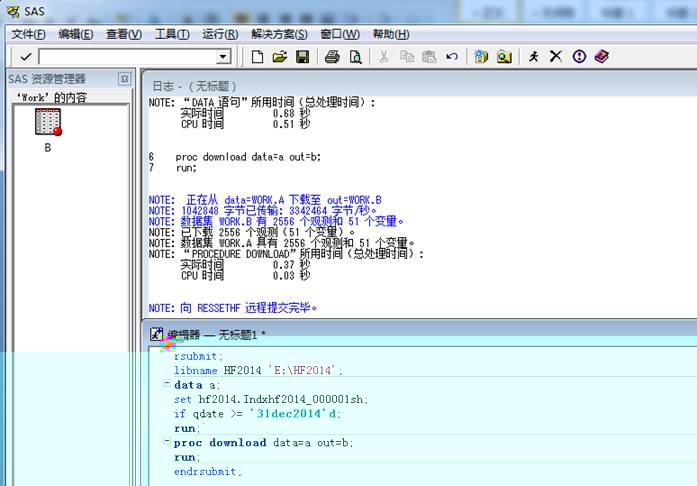Click the 'Work' 的内容 header
Screen dimensions: 697x486
click(x=52, y=97)
